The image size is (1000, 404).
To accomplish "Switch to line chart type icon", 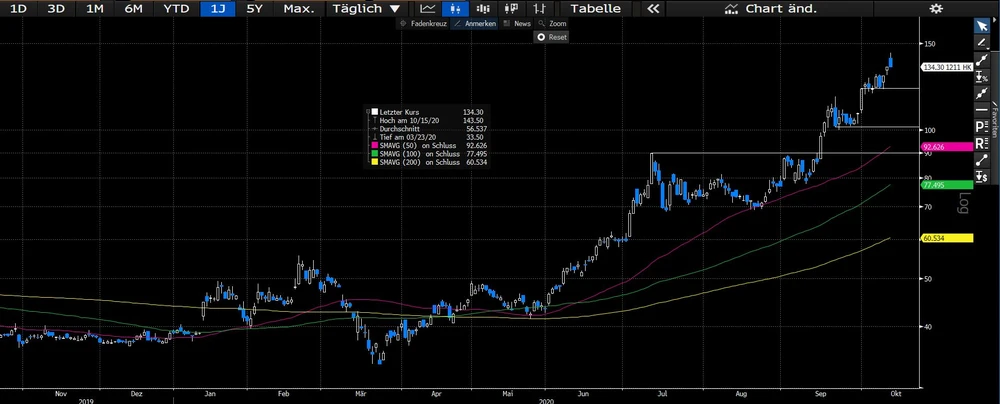I will coord(427,9).
